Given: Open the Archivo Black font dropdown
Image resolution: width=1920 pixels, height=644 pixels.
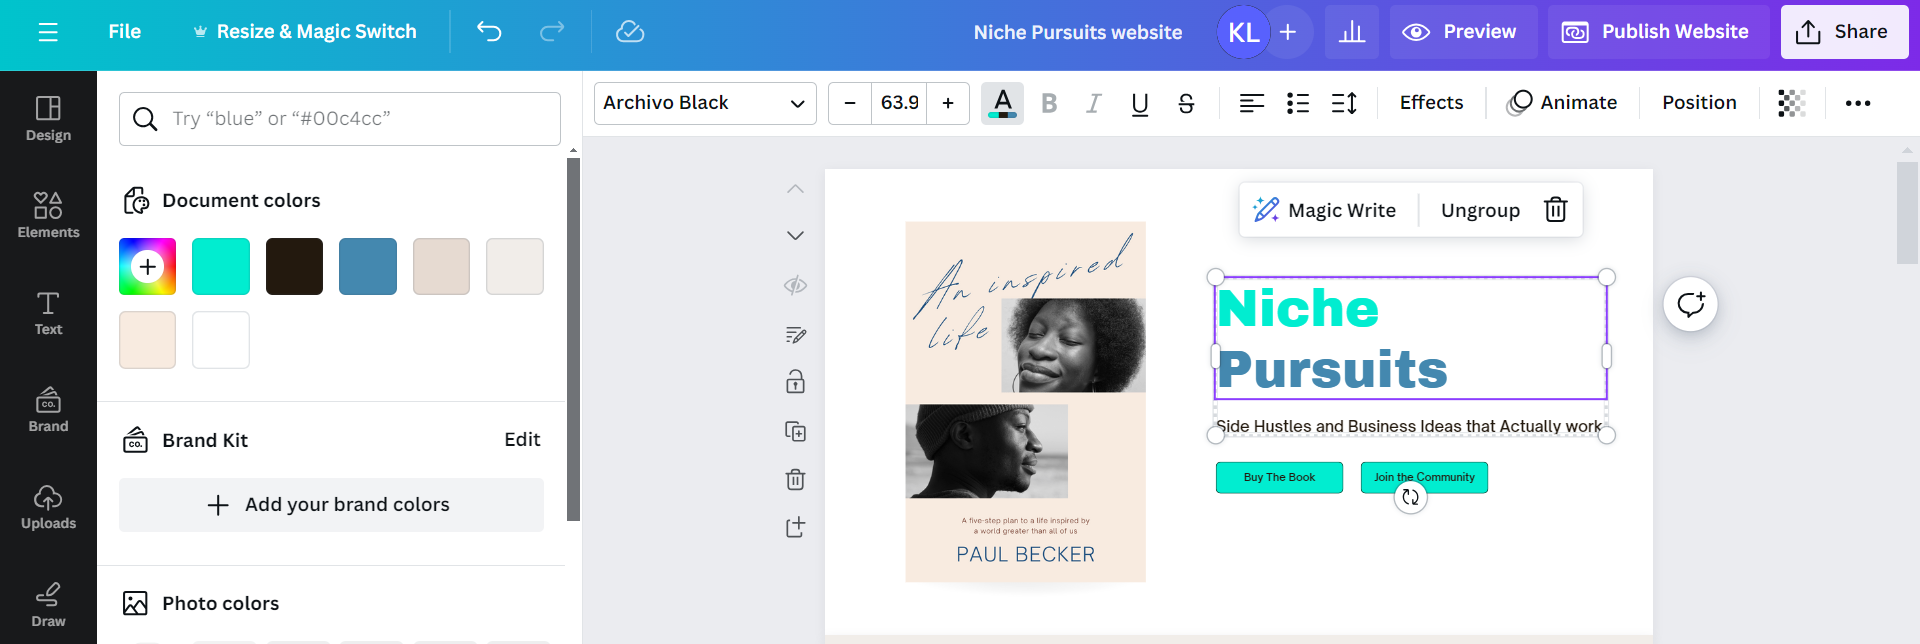Looking at the screenshot, I should click(x=705, y=103).
